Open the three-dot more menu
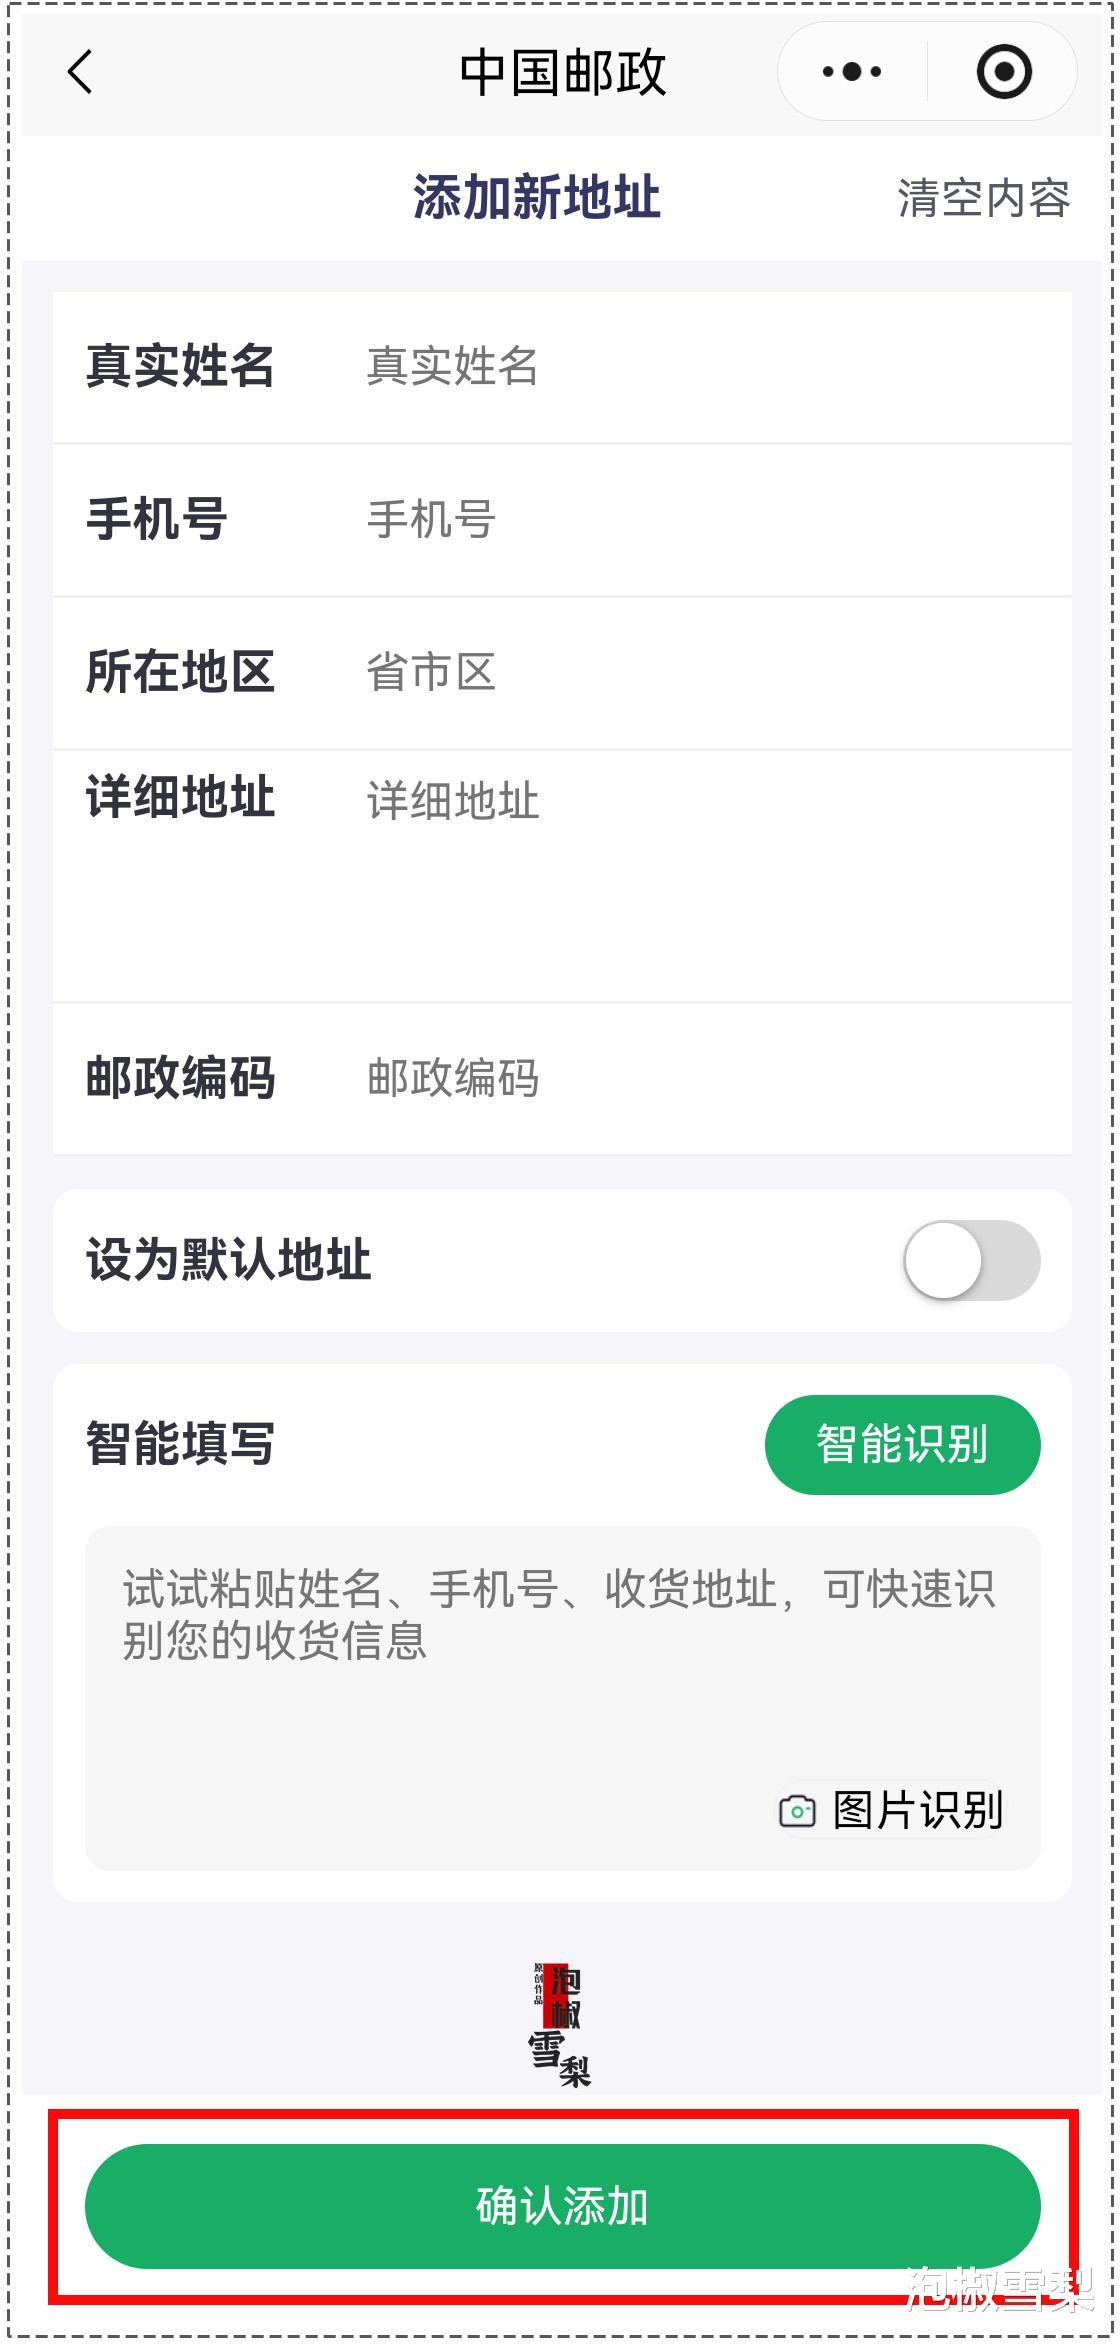 pyautogui.click(x=852, y=72)
